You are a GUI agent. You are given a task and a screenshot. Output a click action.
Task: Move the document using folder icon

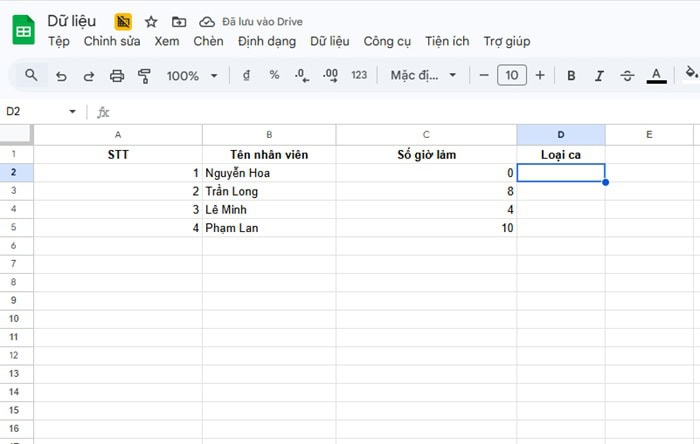(179, 21)
